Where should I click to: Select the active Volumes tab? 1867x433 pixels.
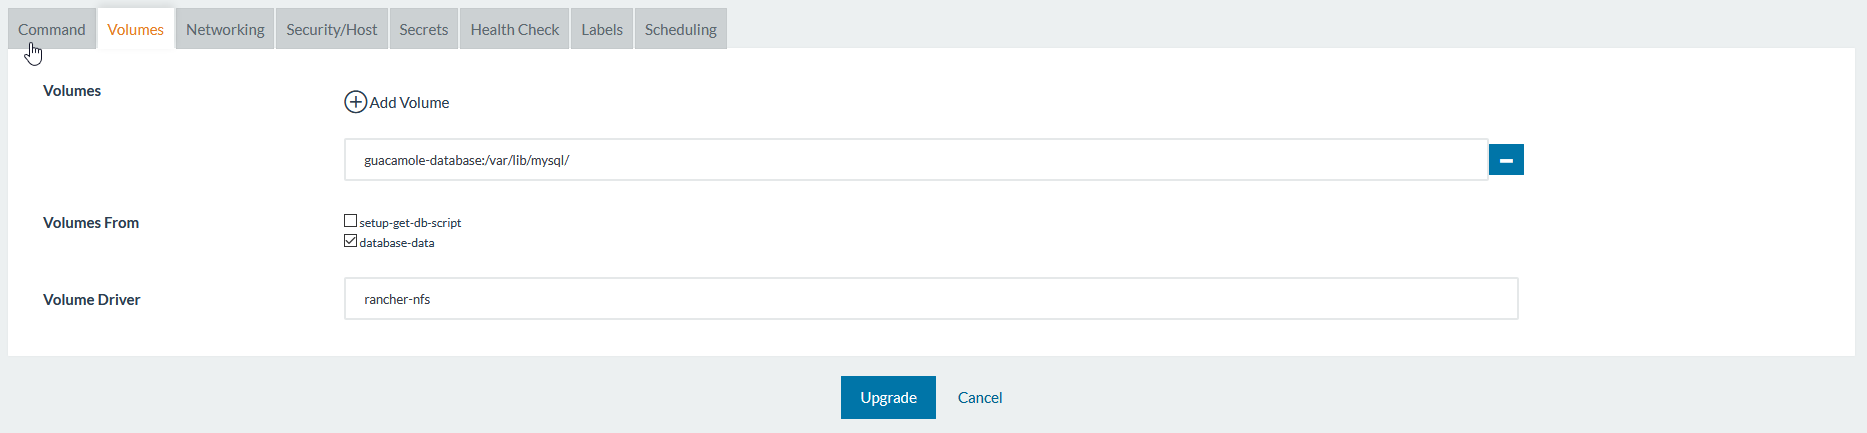pyautogui.click(x=136, y=29)
